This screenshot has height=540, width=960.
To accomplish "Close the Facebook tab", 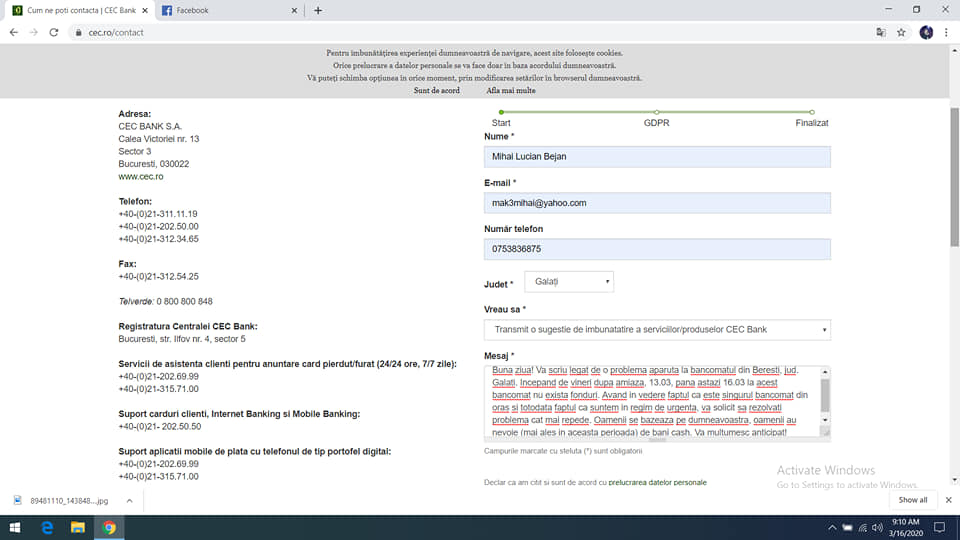I will click(294, 10).
